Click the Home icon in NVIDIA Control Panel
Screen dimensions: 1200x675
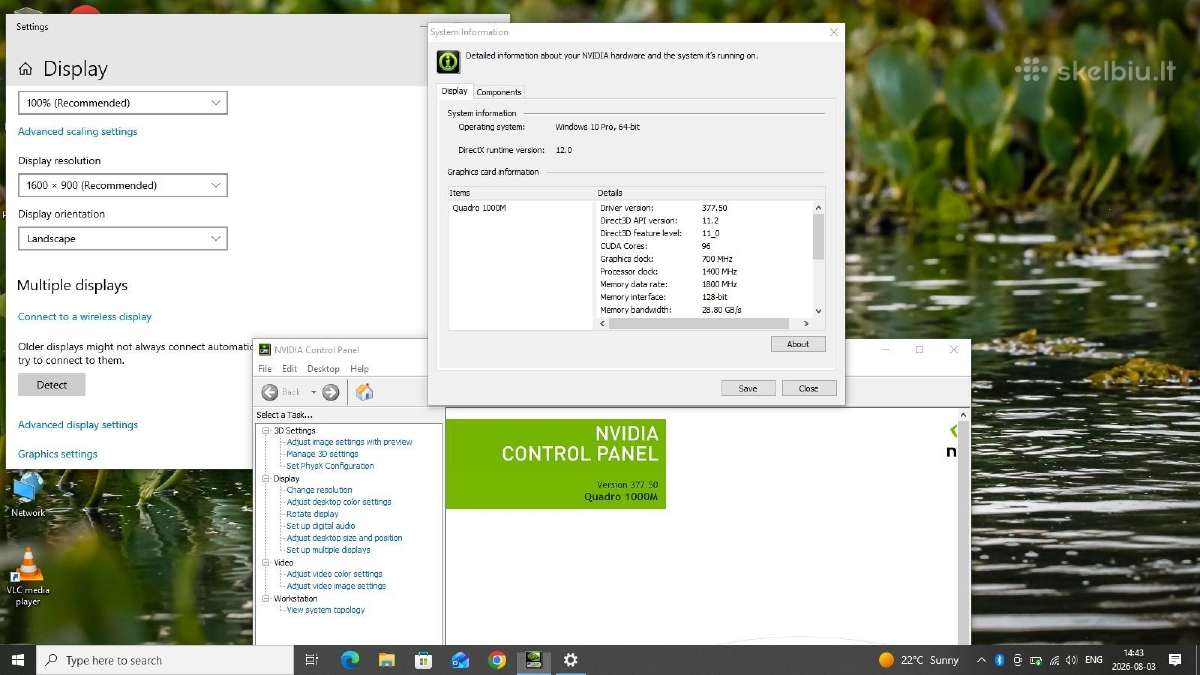(365, 392)
